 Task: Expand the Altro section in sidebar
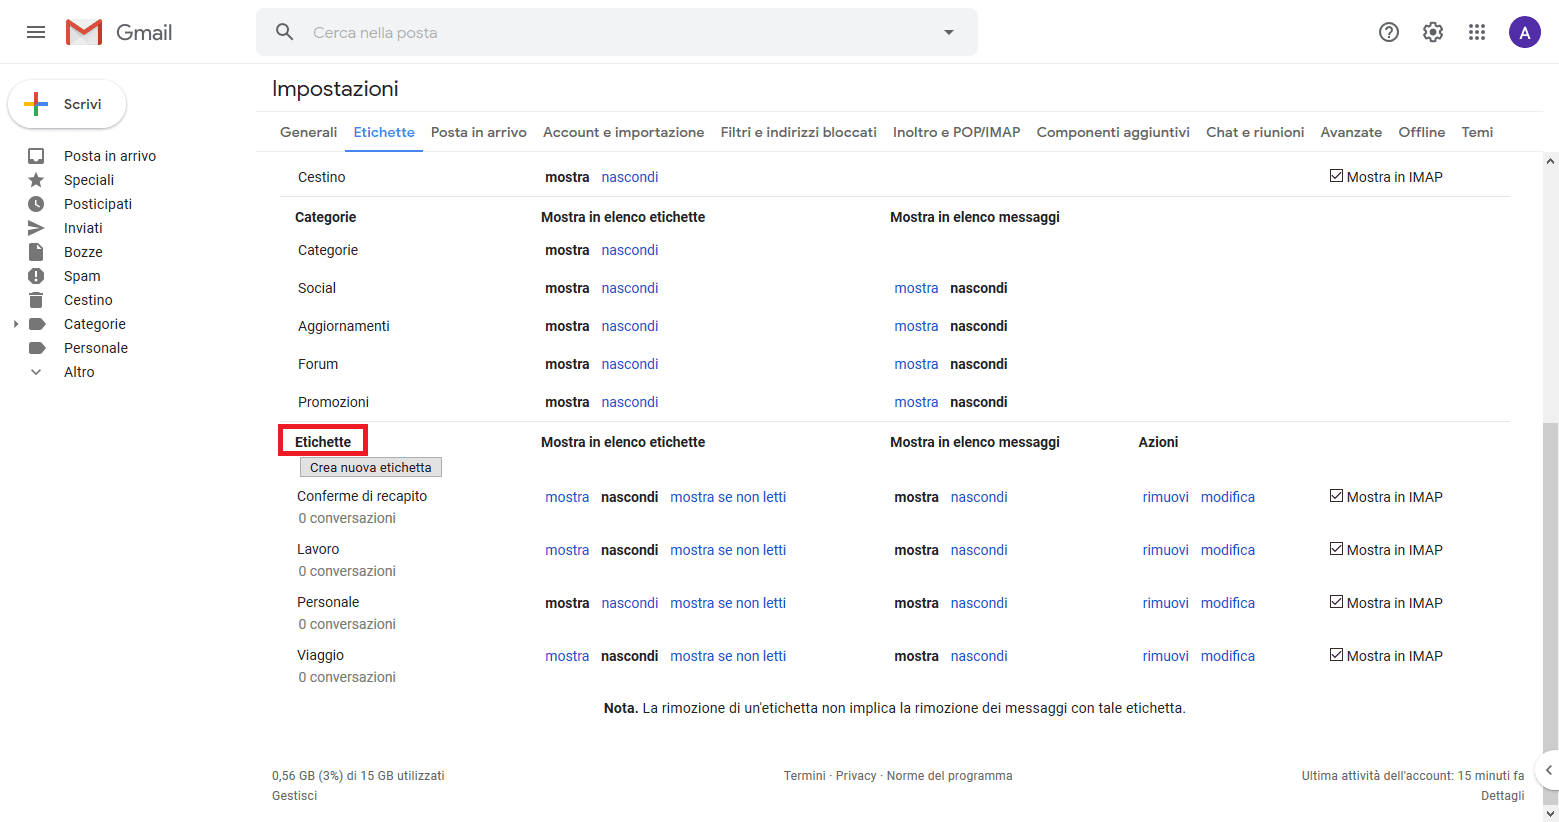coord(36,372)
